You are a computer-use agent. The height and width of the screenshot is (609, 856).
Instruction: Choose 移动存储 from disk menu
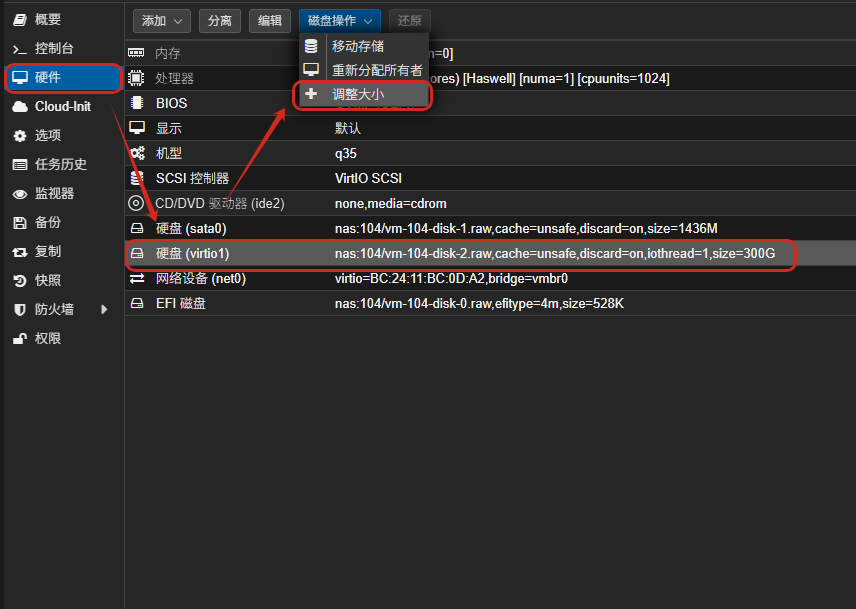[x=357, y=46]
